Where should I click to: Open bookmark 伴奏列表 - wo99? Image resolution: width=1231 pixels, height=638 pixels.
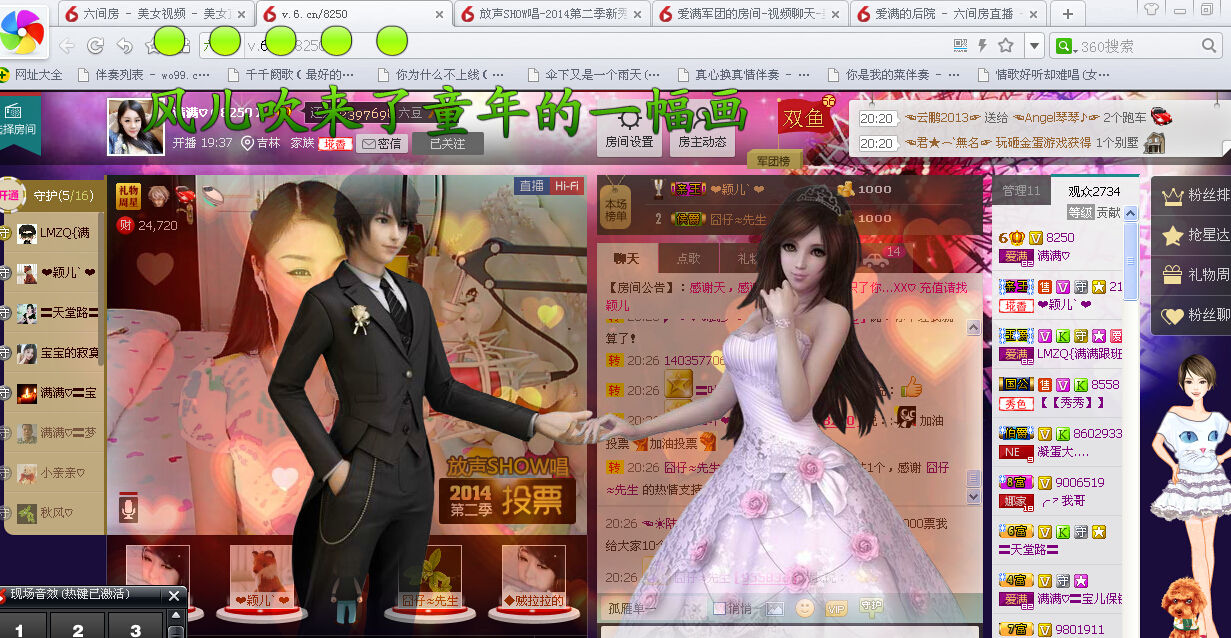(143, 75)
